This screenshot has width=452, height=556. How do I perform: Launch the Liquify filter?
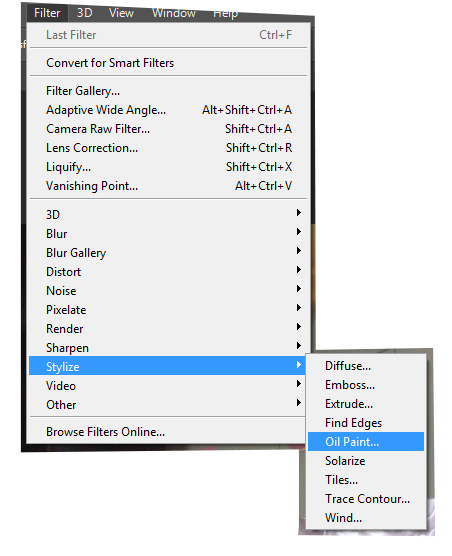click(167, 167)
